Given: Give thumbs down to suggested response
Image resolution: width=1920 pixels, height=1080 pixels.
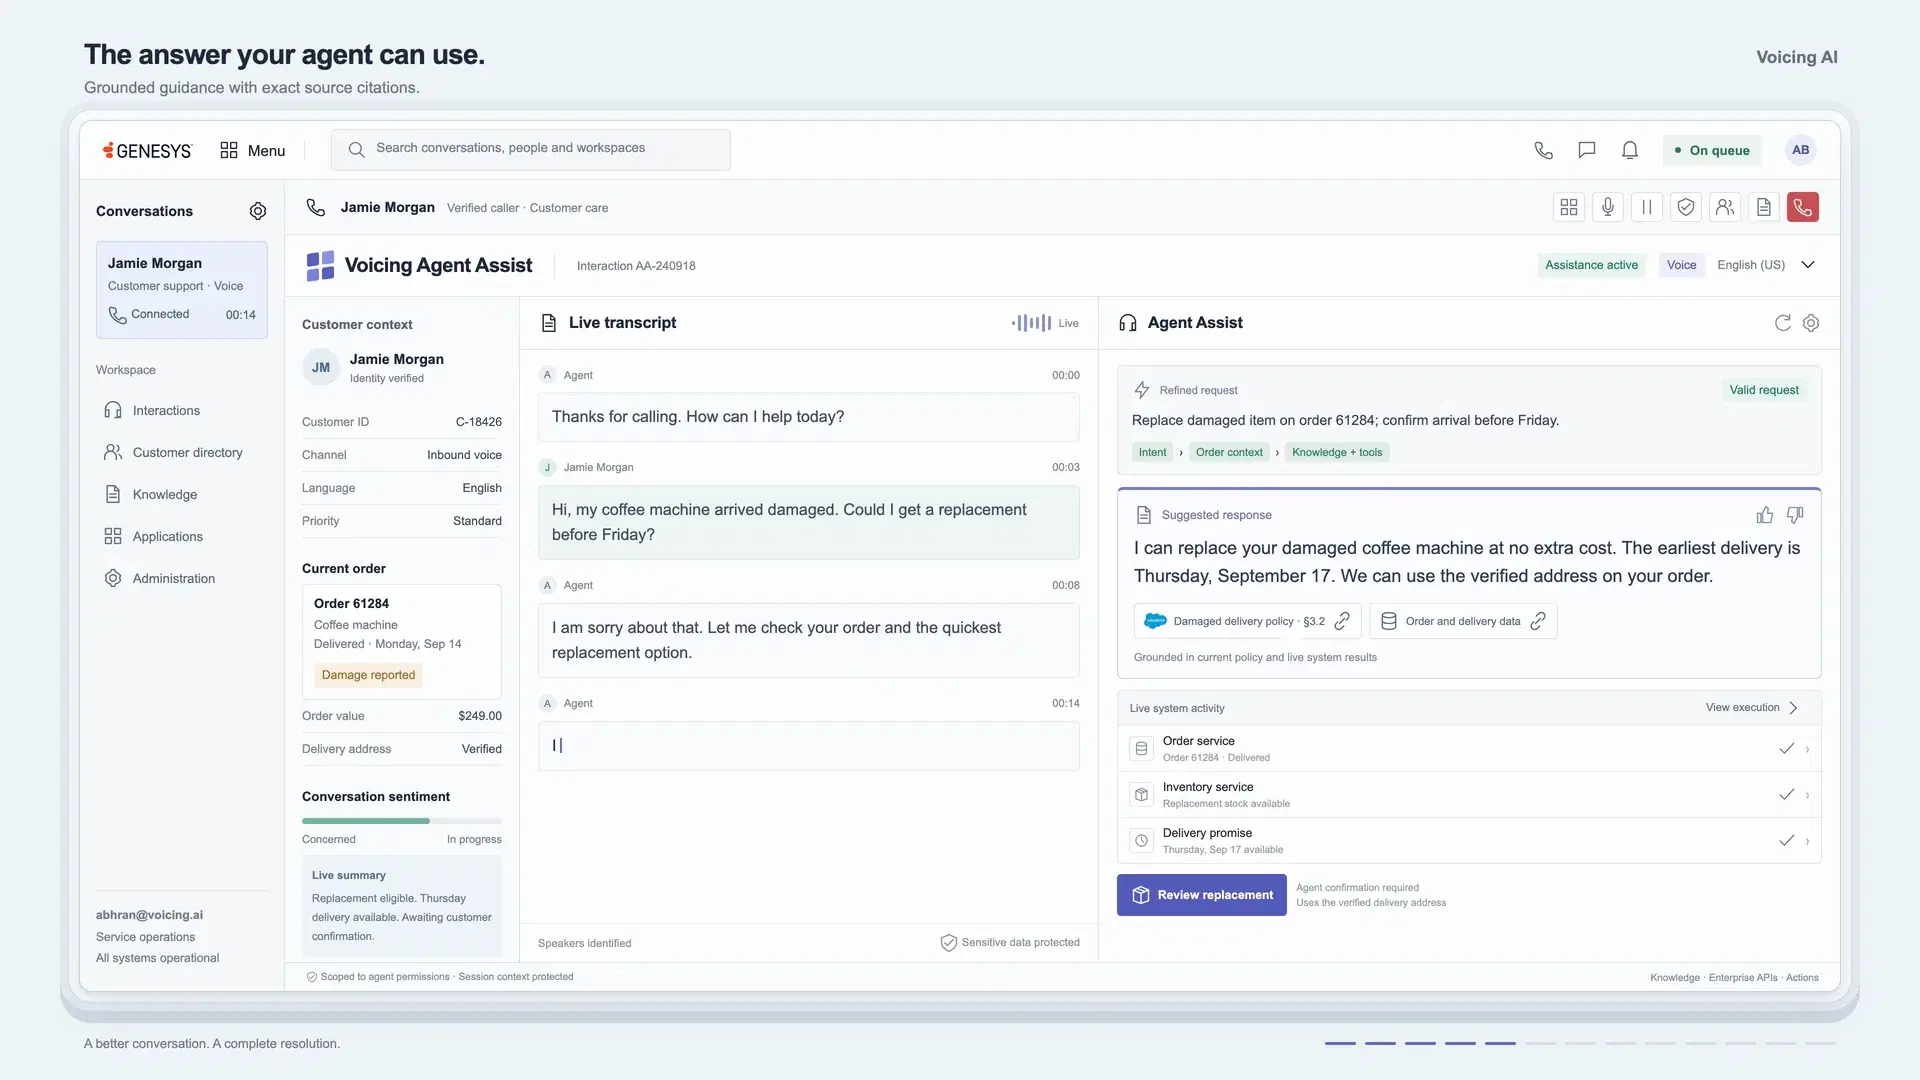Looking at the screenshot, I should (1796, 515).
